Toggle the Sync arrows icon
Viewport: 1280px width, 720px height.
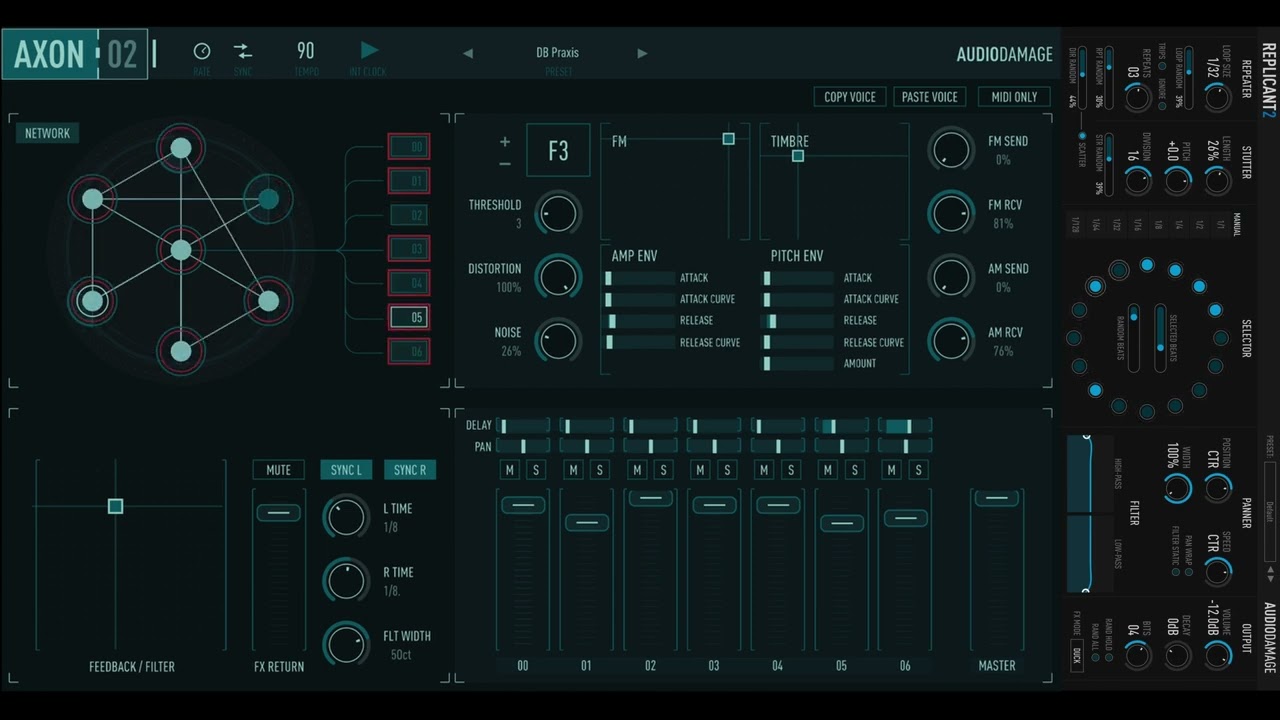[x=243, y=51]
